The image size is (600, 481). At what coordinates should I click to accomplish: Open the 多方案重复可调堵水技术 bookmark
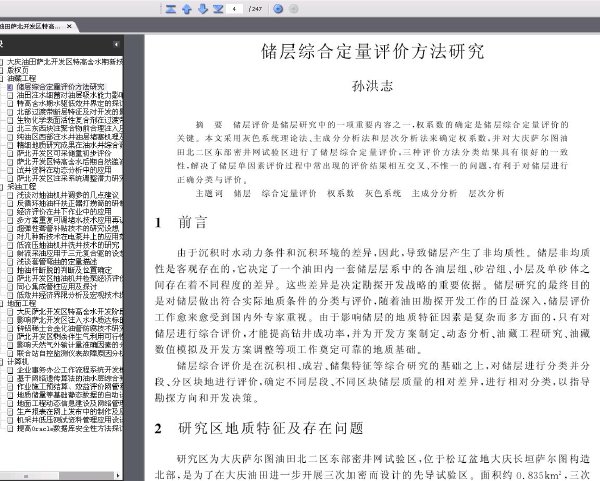(70, 220)
